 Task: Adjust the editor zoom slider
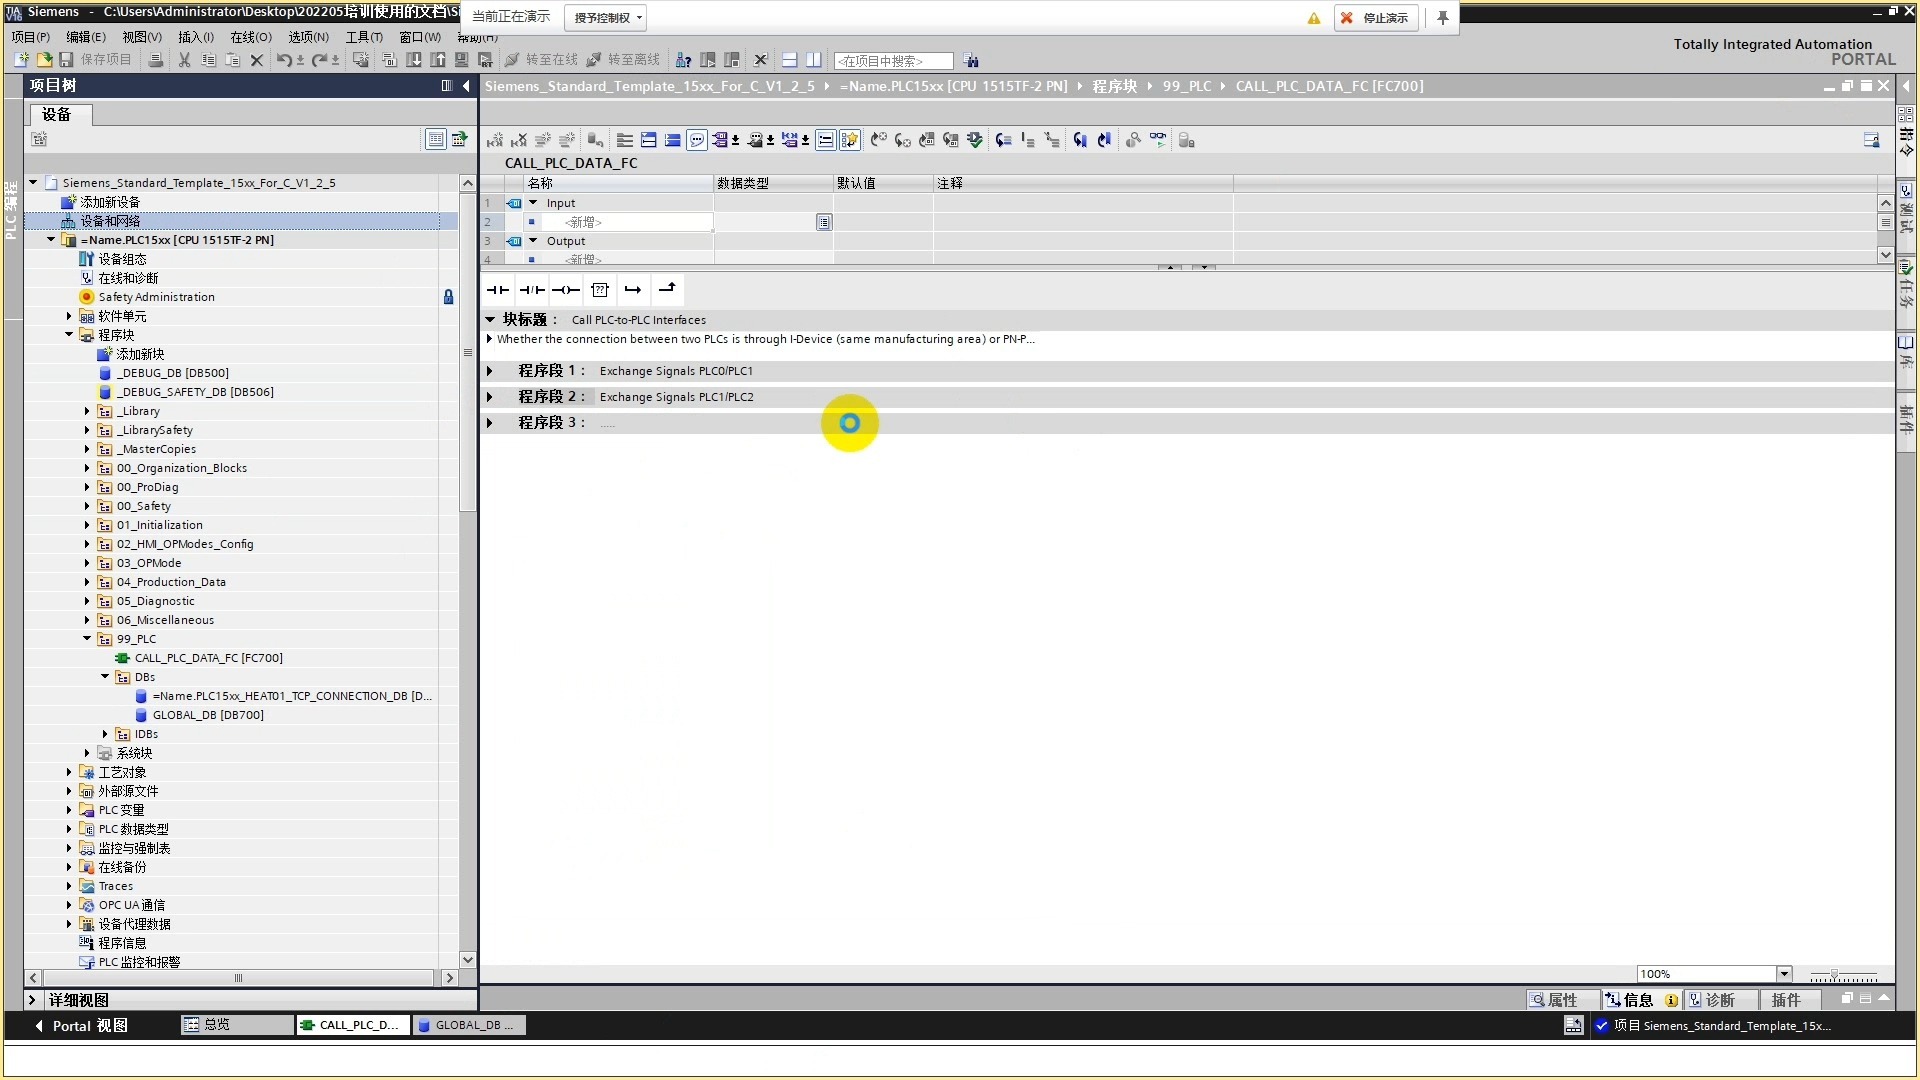[x=1834, y=975]
